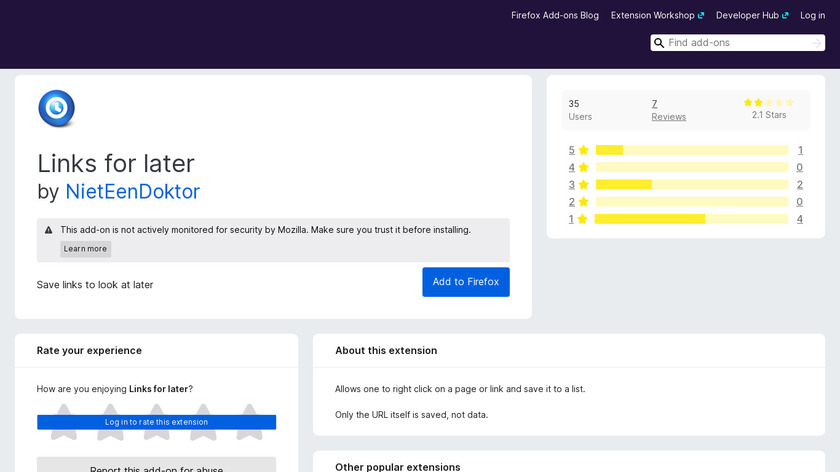Click the '35 Users' statistic

(x=580, y=110)
